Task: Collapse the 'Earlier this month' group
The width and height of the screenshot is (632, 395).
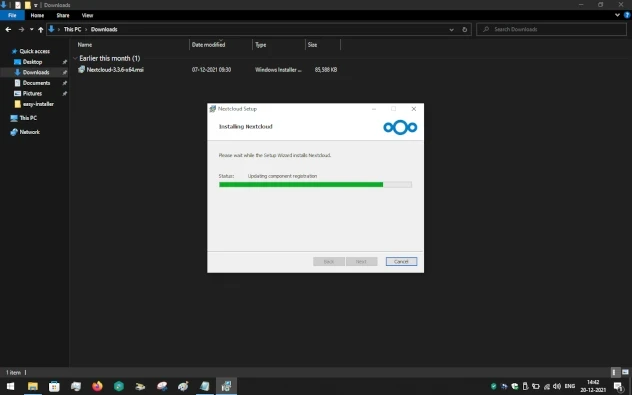Action: (x=75, y=58)
